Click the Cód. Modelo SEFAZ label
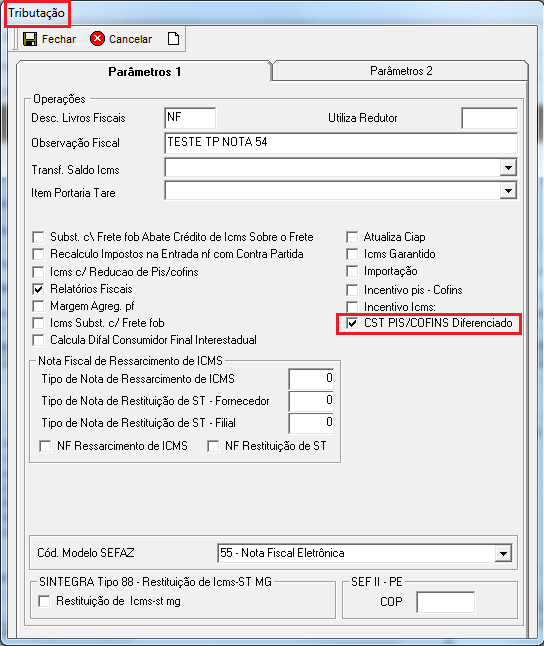This screenshot has width=544, height=646. tap(86, 553)
